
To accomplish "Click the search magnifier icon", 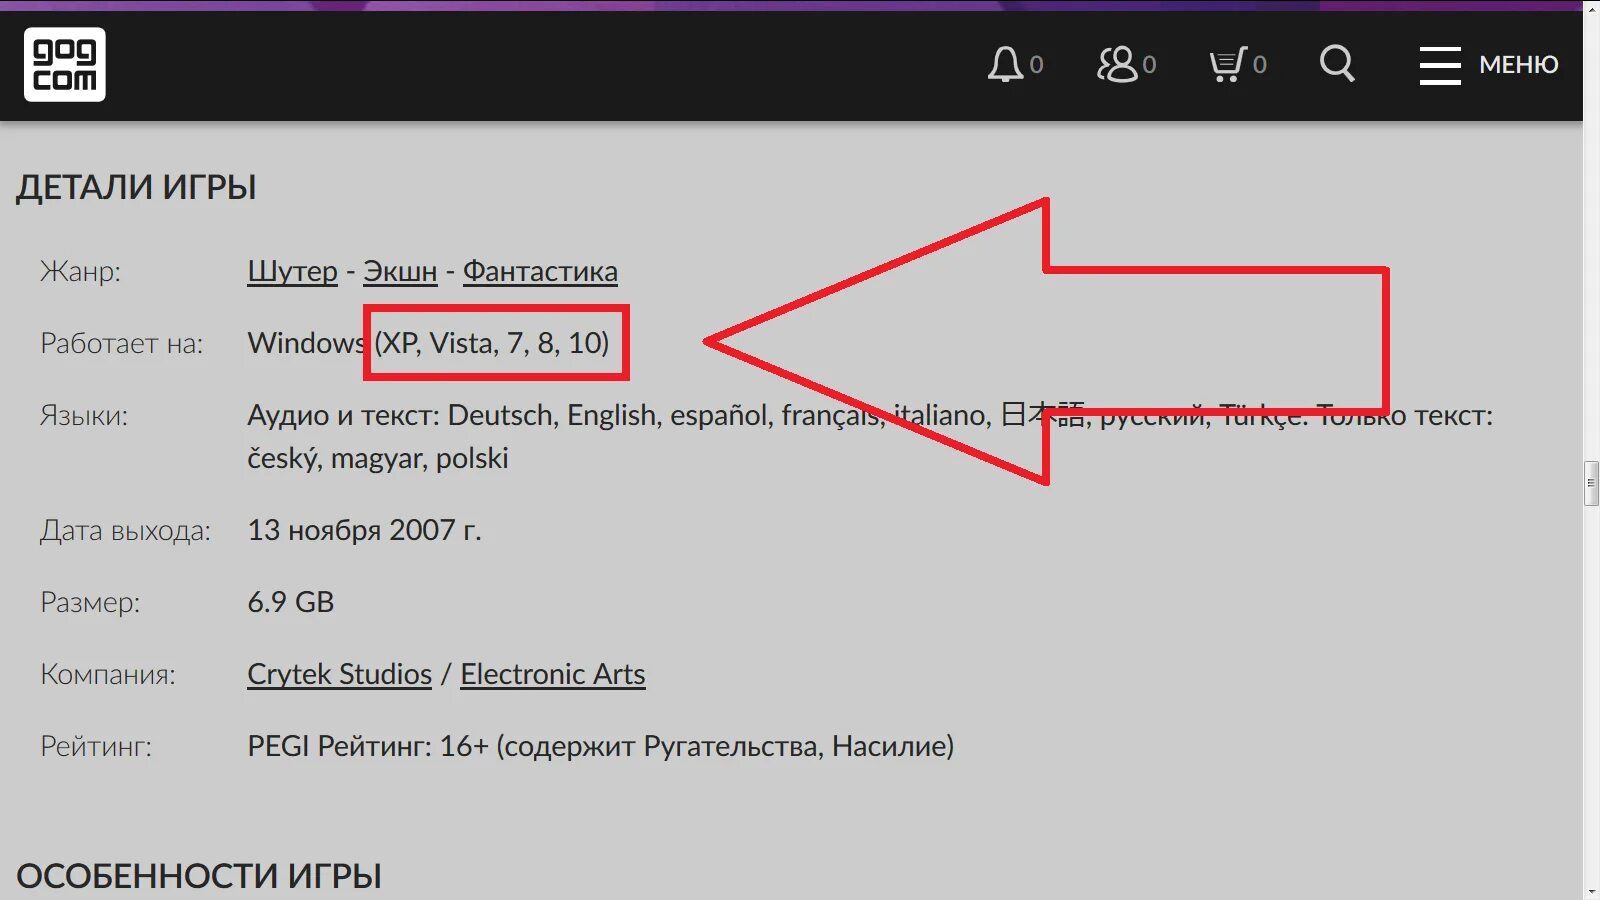I will point(1337,64).
